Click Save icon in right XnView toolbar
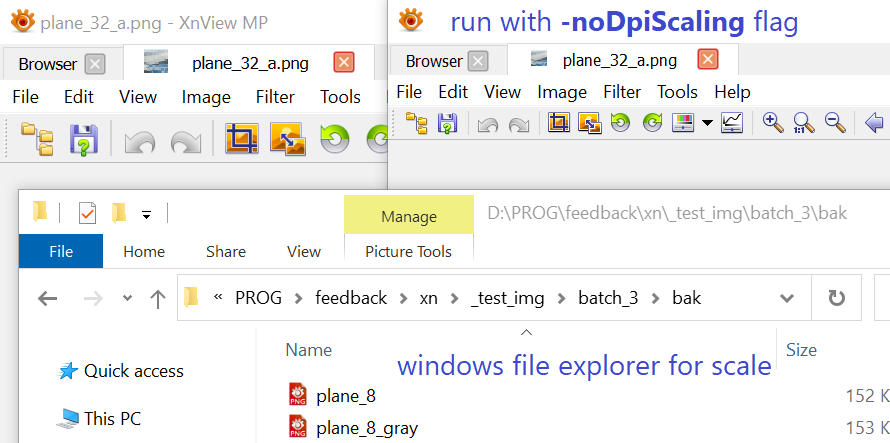Screen dimensions: 890x443 [x=447, y=123]
